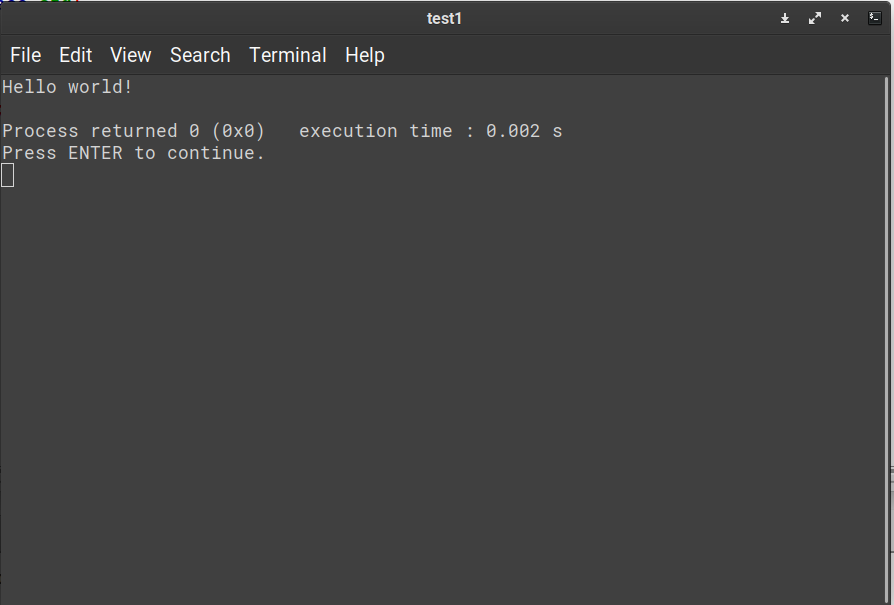Click the maximize expand icon

[x=815, y=18]
